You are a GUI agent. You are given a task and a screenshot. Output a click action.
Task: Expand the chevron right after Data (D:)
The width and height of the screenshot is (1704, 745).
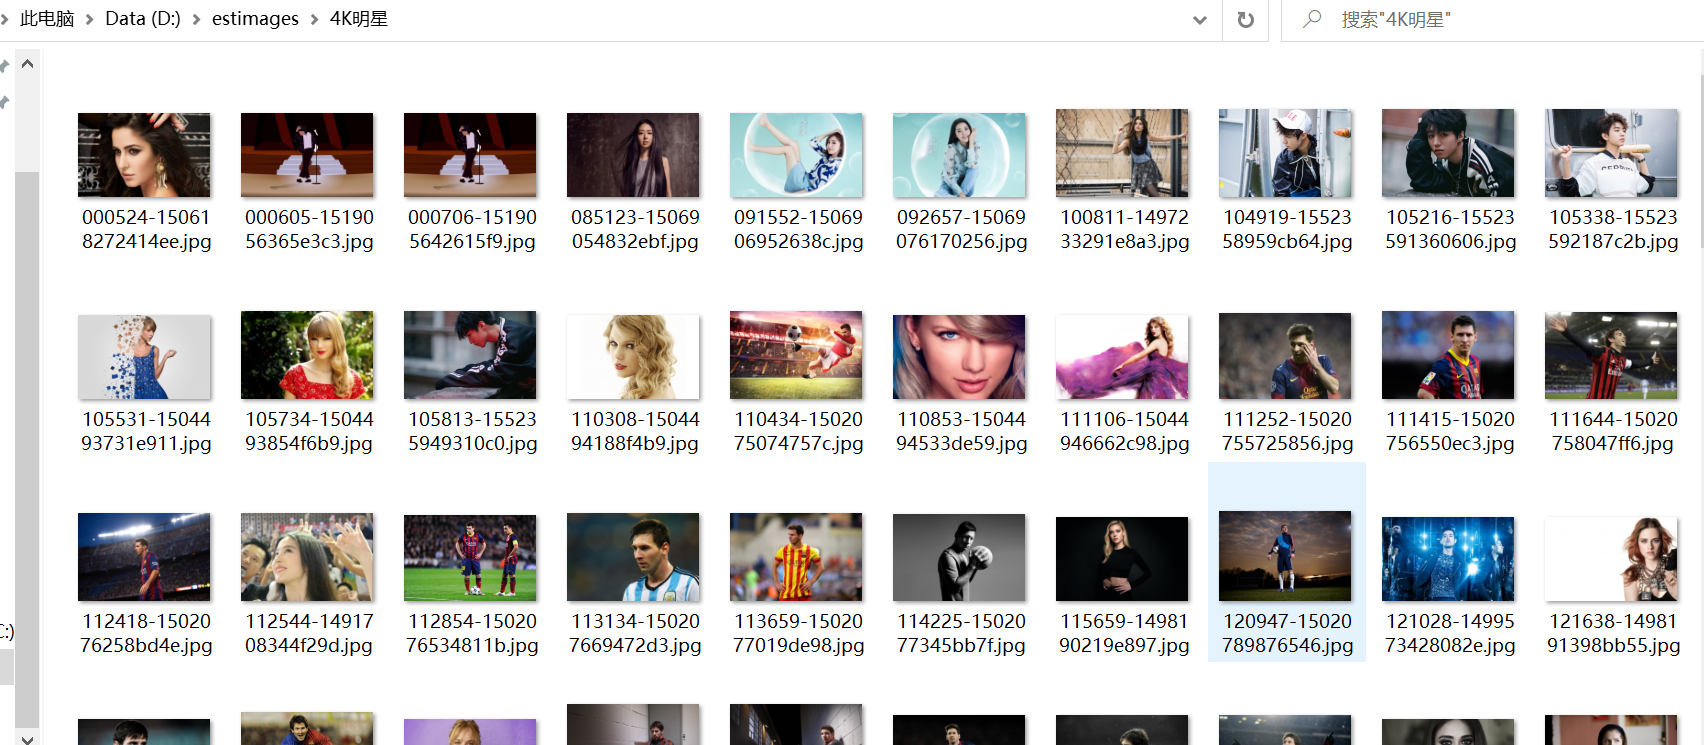pos(197,20)
